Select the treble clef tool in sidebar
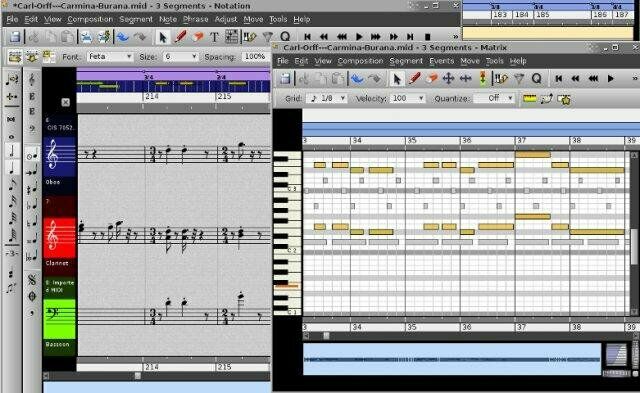The height and width of the screenshot is (393, 640). [x=32, y=79]
